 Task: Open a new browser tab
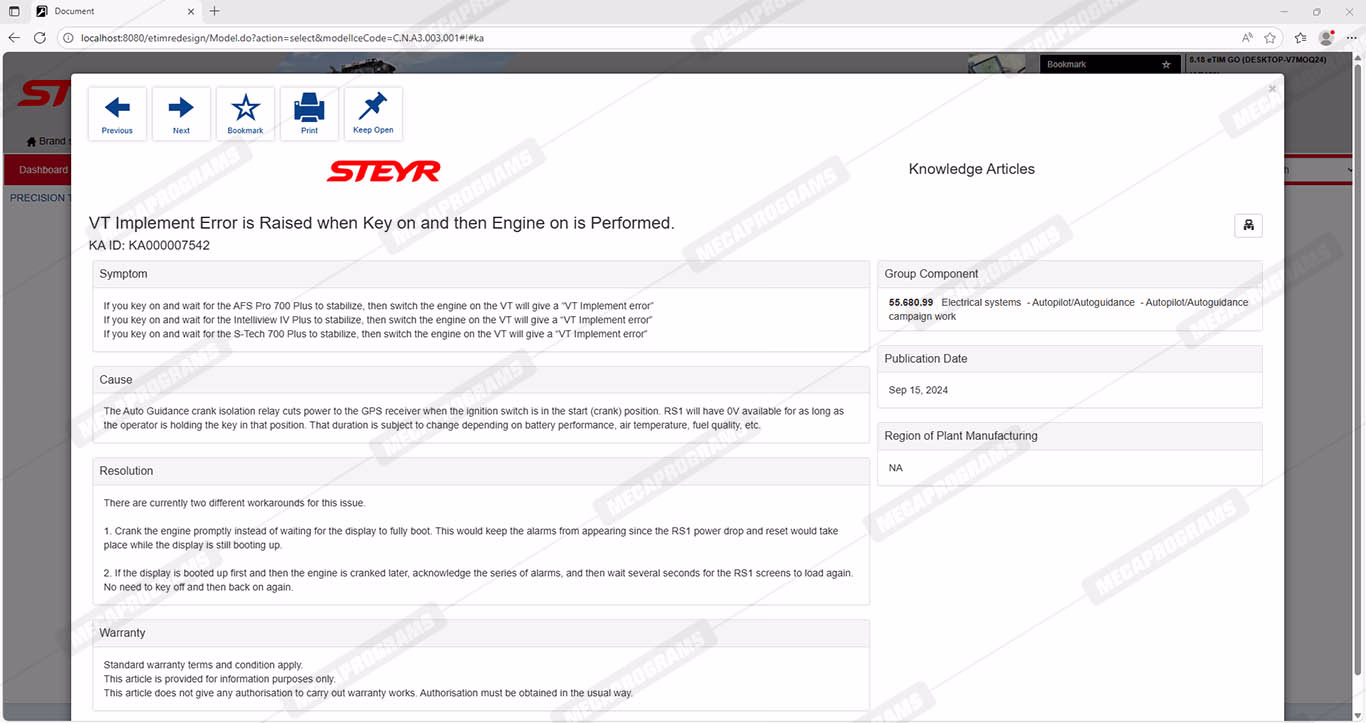coord(214,11)
